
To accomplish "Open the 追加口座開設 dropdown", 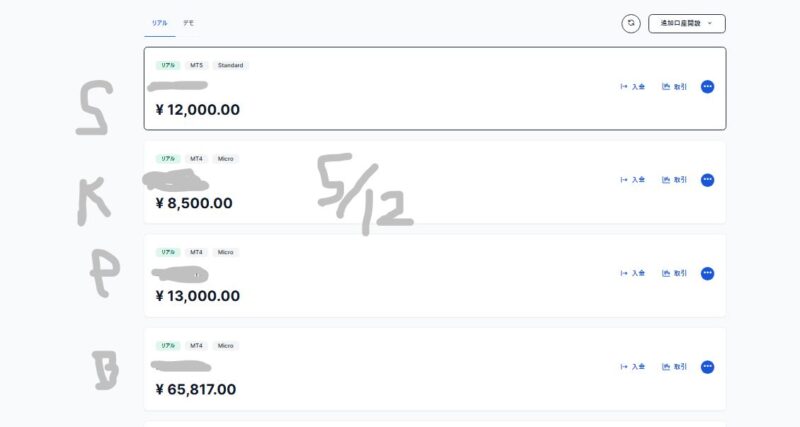I will click(687, 23).
